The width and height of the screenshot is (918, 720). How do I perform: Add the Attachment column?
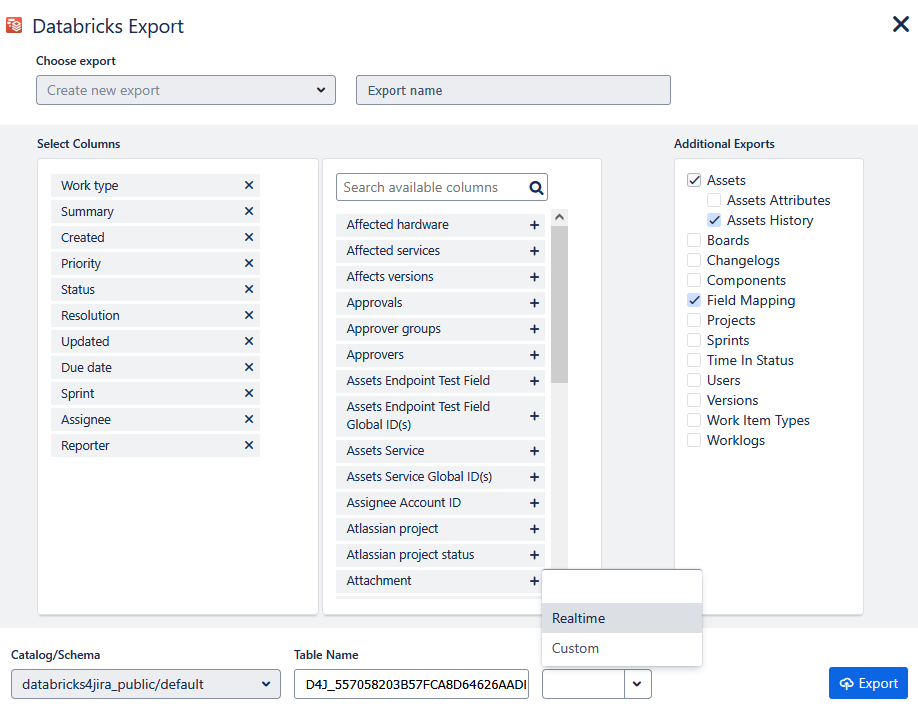[x=534, y=581]
